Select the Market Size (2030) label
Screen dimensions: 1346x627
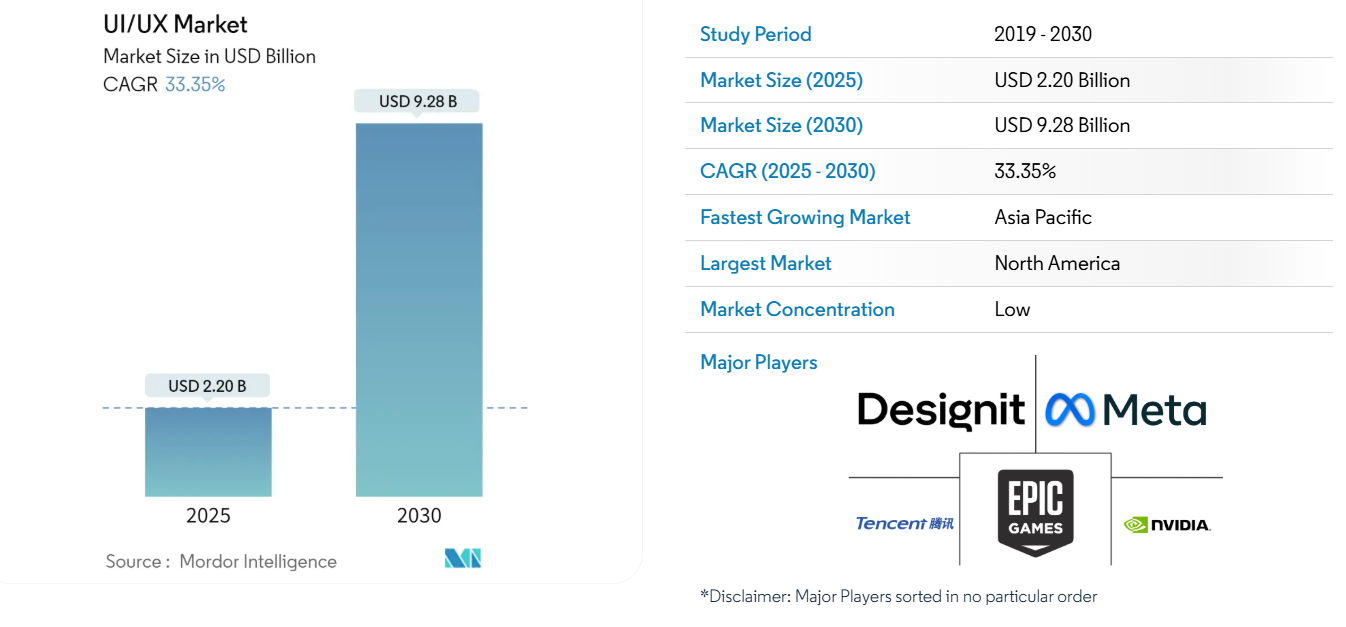pyautogui.click(x=781, y=125)
